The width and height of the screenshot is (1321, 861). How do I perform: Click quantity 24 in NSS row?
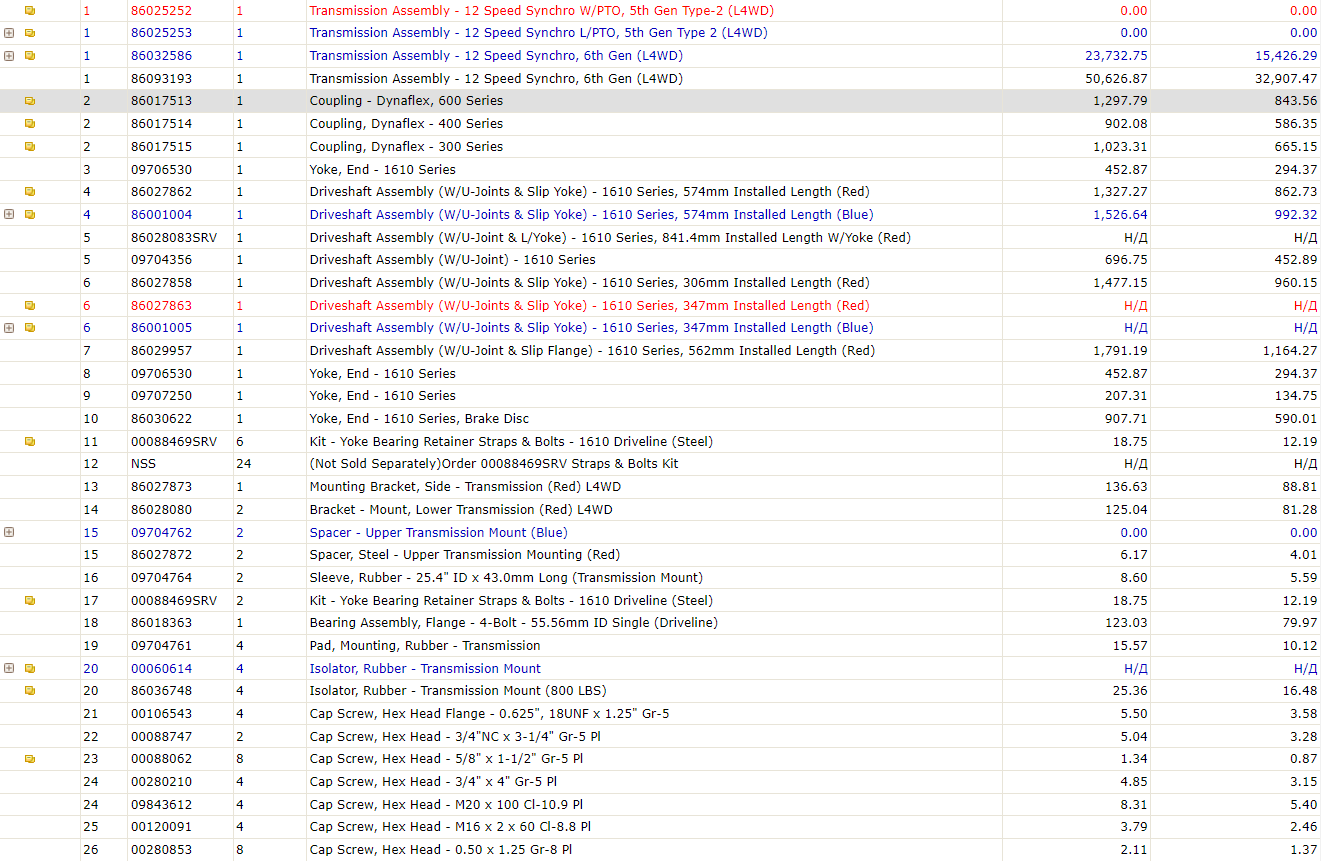(244, 464)
